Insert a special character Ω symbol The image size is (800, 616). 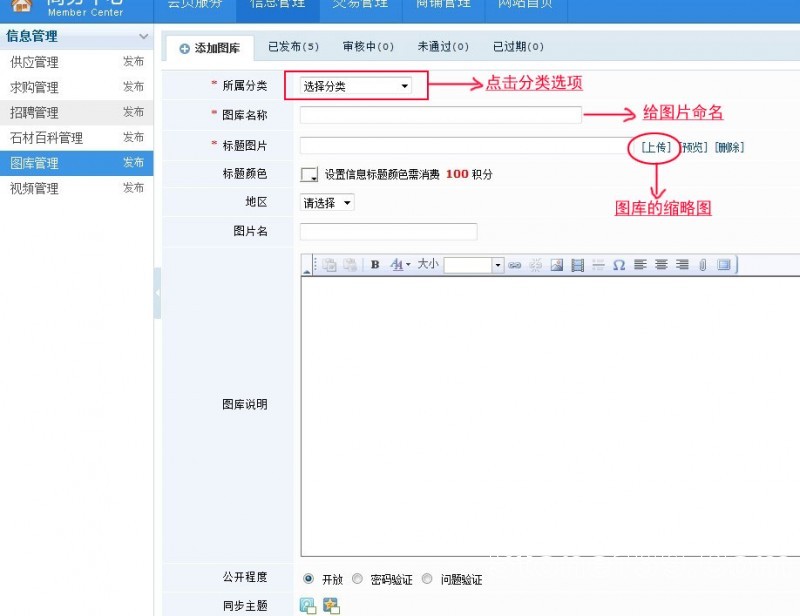pos(618,265)
